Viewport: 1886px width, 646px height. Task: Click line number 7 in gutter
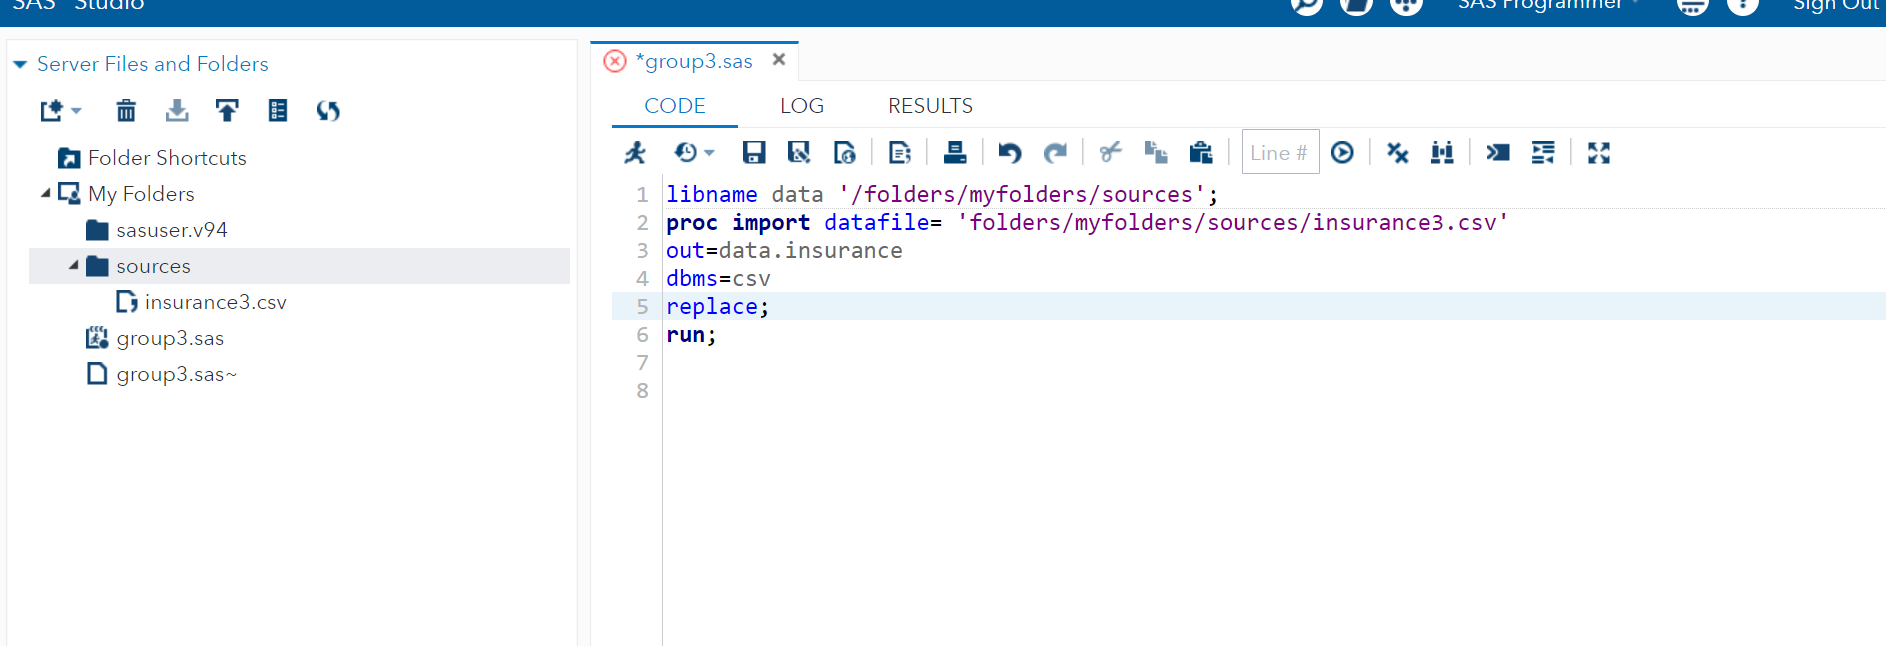tap(642, 362)
